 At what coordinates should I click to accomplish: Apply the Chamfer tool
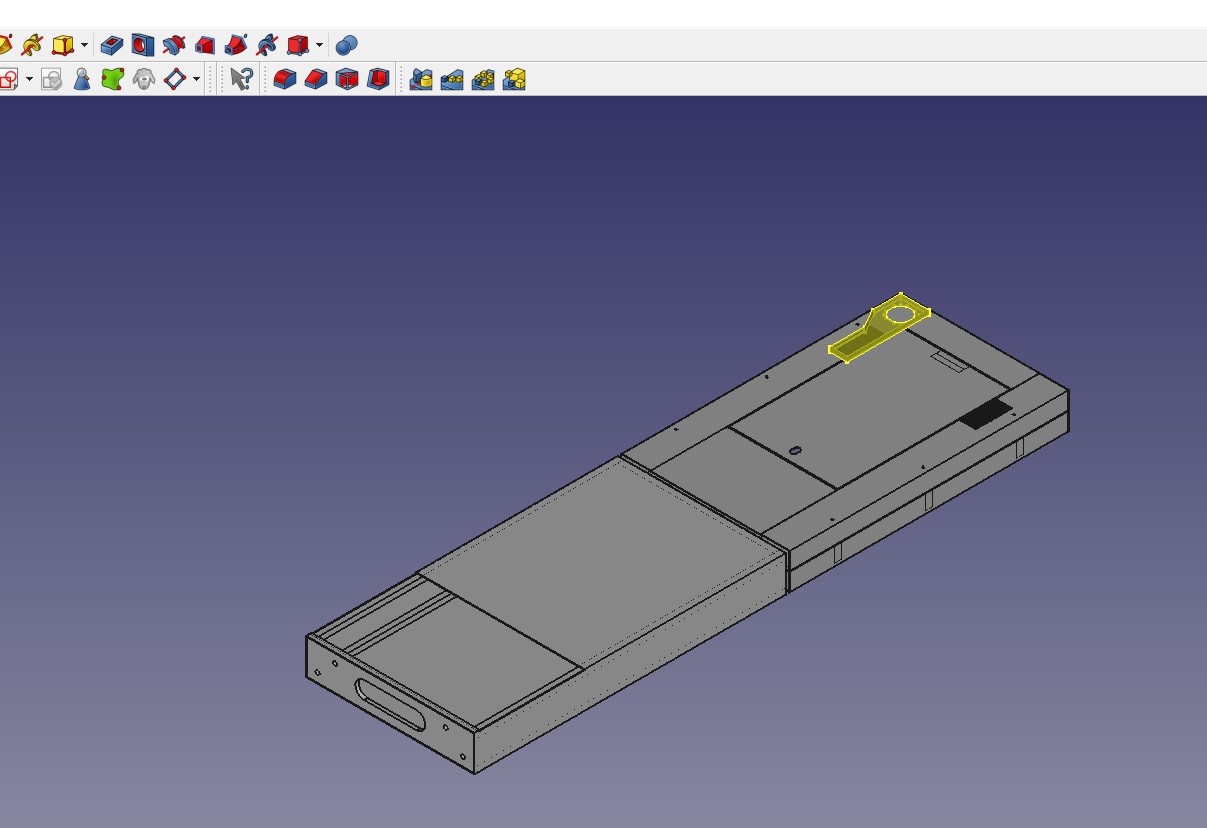click(x=316, y=79)
